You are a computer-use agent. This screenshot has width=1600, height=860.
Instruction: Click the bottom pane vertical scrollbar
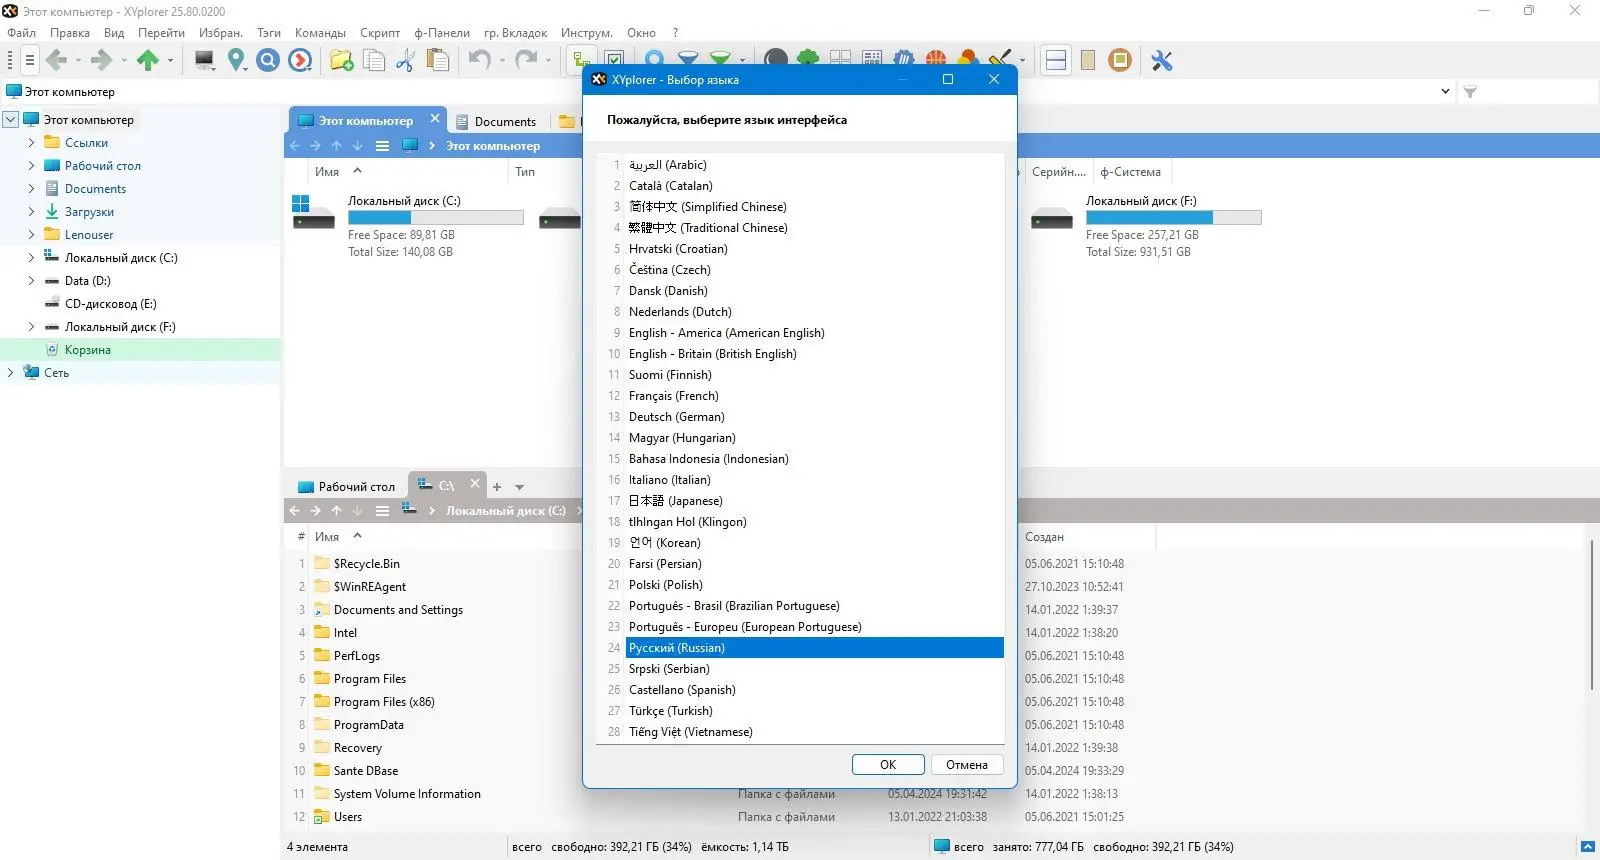coord(1591,615)
